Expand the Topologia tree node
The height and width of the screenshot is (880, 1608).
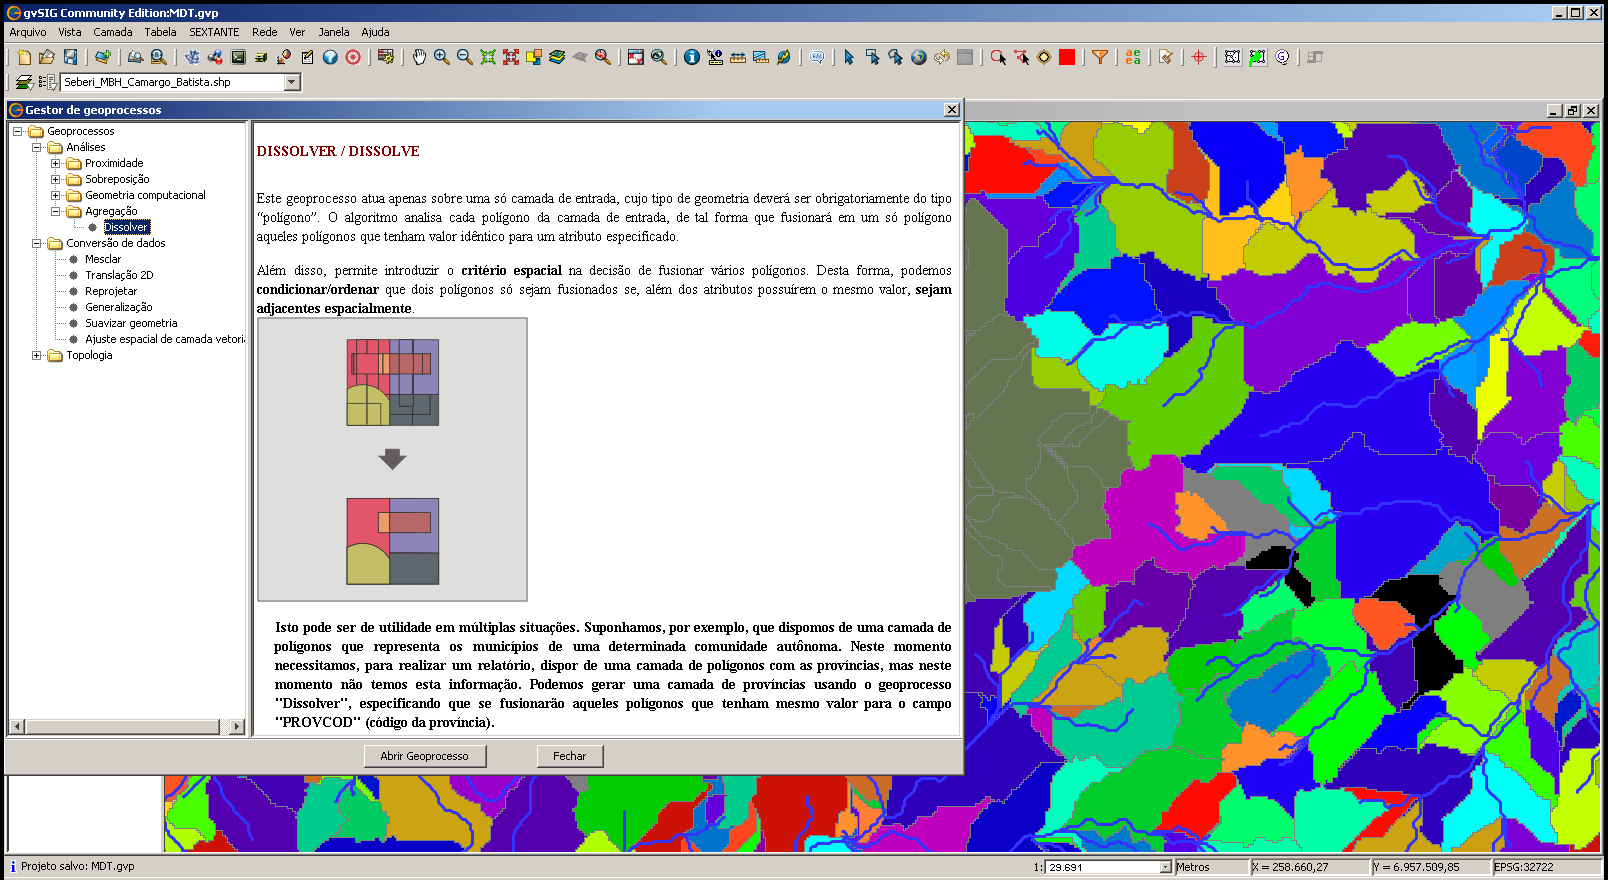click(37, 355)
